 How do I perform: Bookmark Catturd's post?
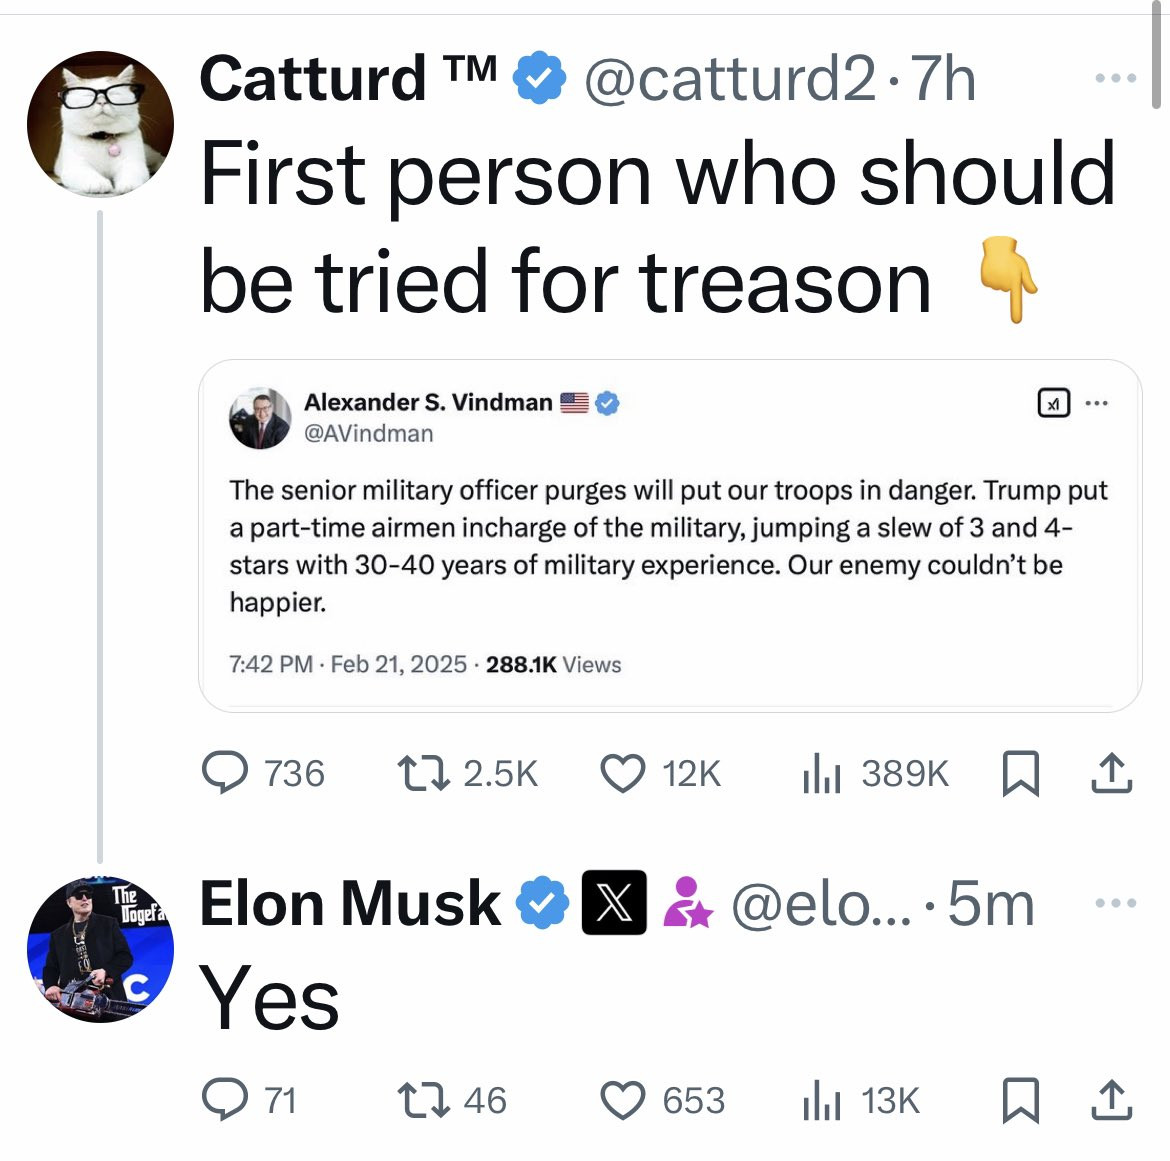pyautogui.click(x=1021, y=774)
